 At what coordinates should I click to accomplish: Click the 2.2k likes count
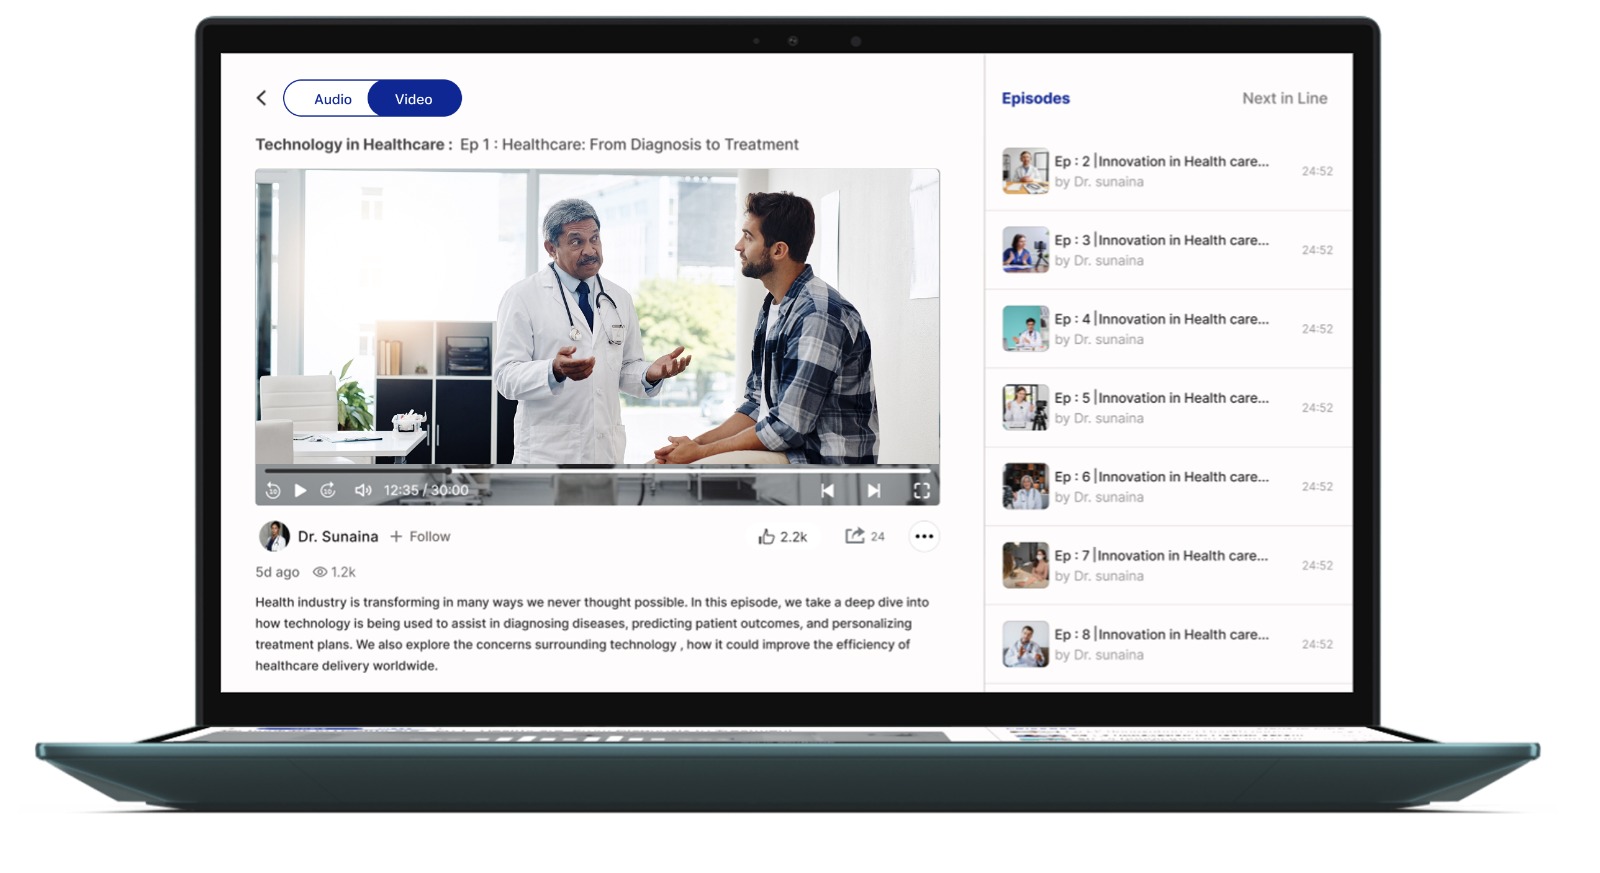click(x=794, y=537)
